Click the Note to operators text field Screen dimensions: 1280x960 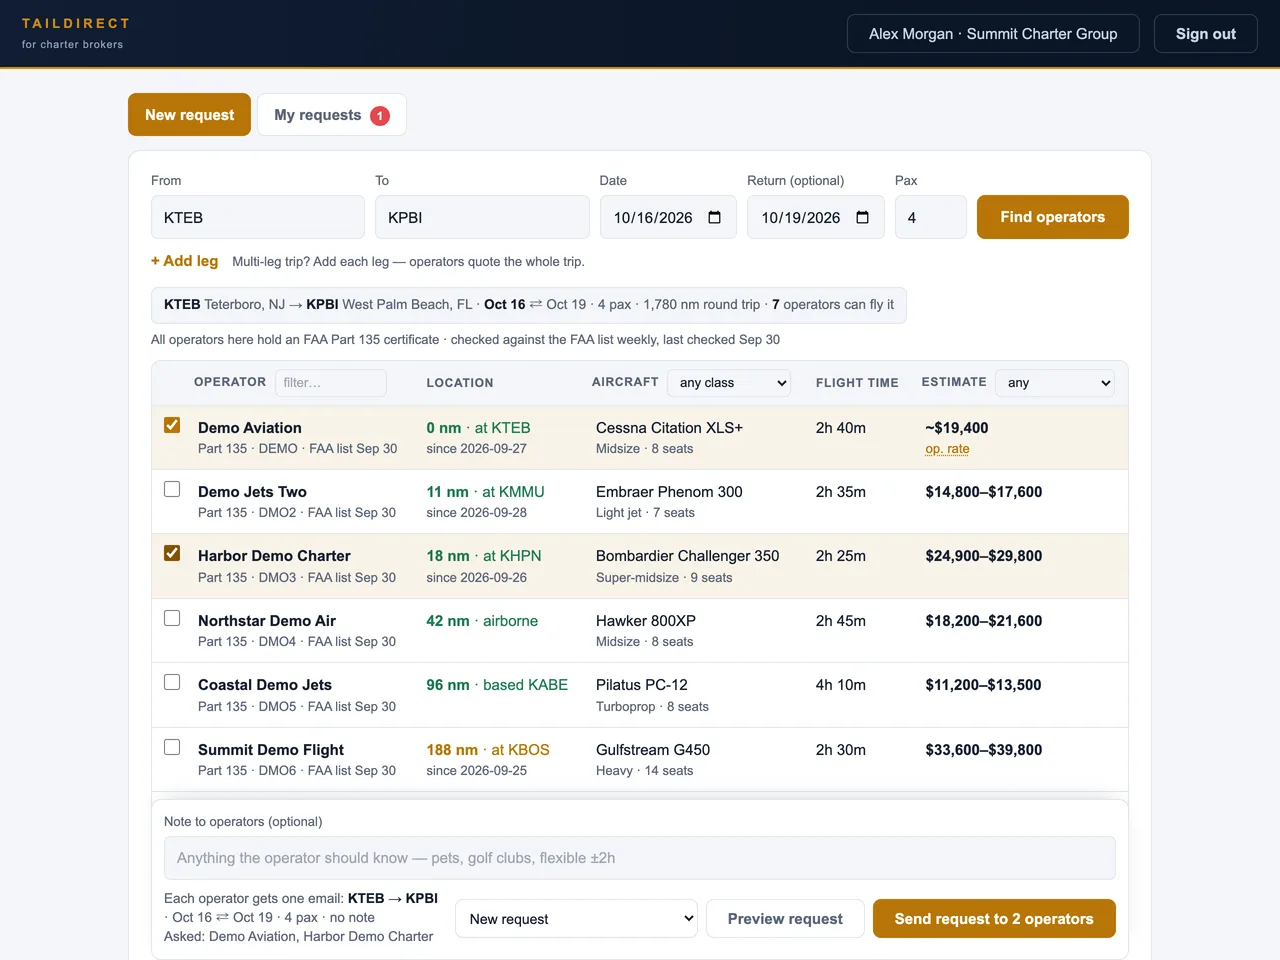pos(640,858)
